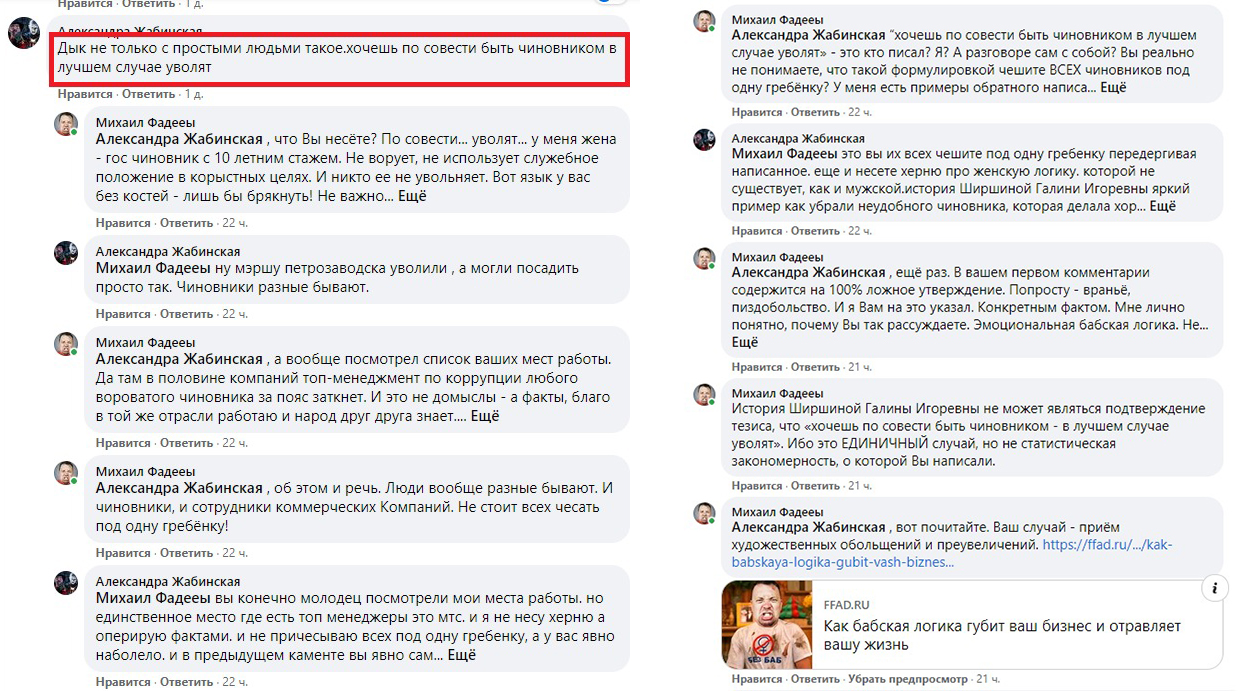Expand 'Ещё' in 'ещё раз' comment
Screen dimensions: 1240x691
[x=745, y=341]
